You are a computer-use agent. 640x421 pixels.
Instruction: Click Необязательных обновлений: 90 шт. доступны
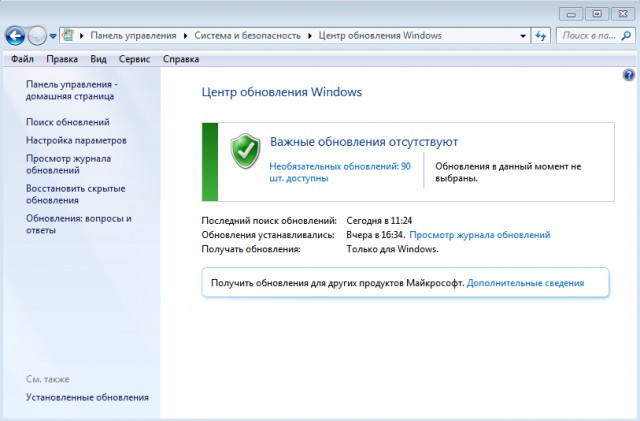point(340,172)
